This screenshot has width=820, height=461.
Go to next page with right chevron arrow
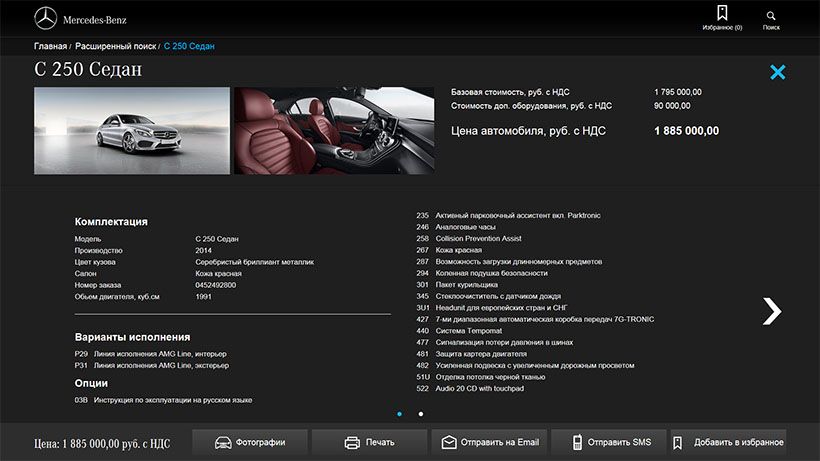coord(771,311)
